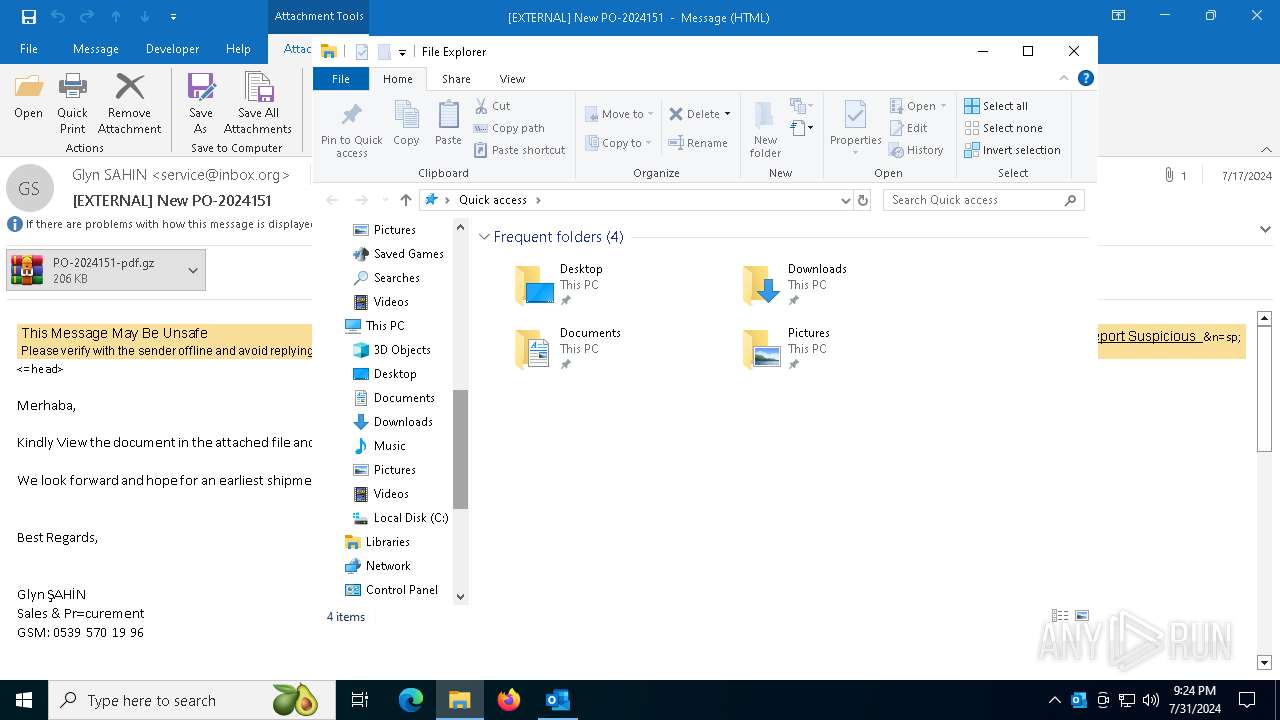Open the Developer tab in Outlook

click(x=172, y=49)
